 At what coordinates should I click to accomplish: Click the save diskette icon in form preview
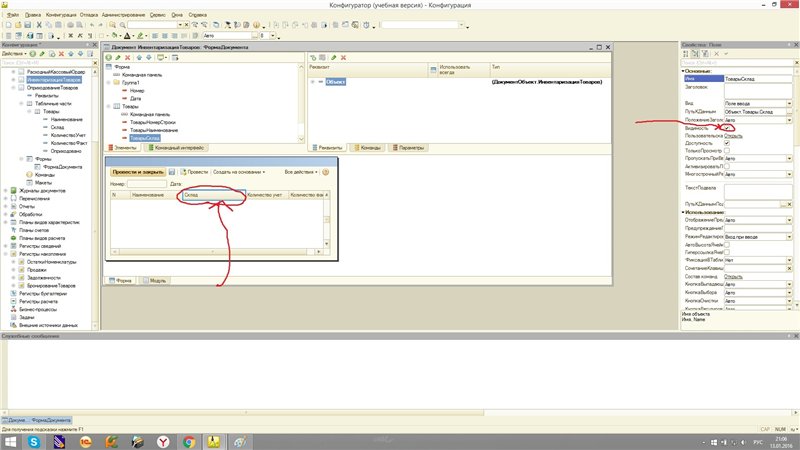(170, 172)
